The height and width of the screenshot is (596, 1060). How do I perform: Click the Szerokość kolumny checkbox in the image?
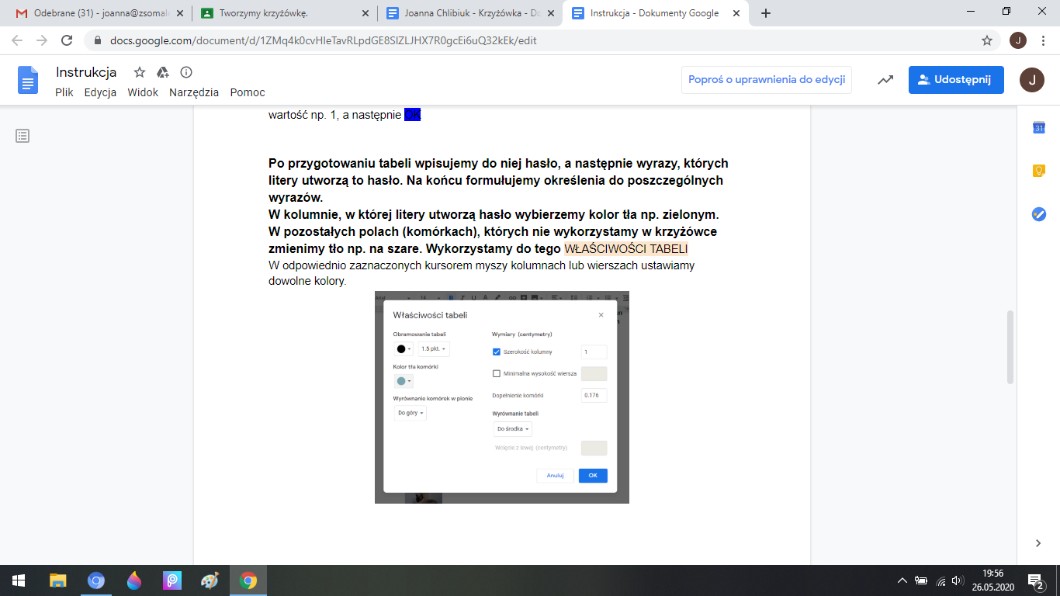coord(497,352)
